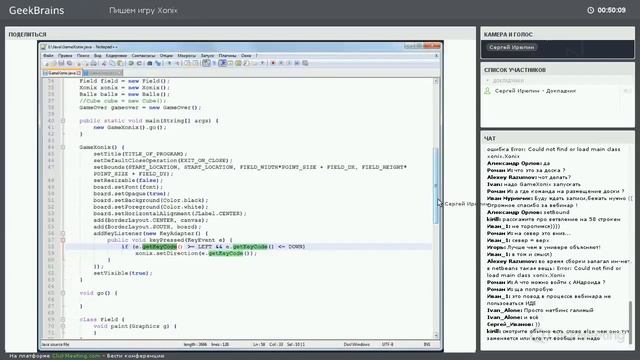The width and height of the screenshot is (640, 360).
Task: Collapse the main method fold on line 40
Action: click(63, 121)
